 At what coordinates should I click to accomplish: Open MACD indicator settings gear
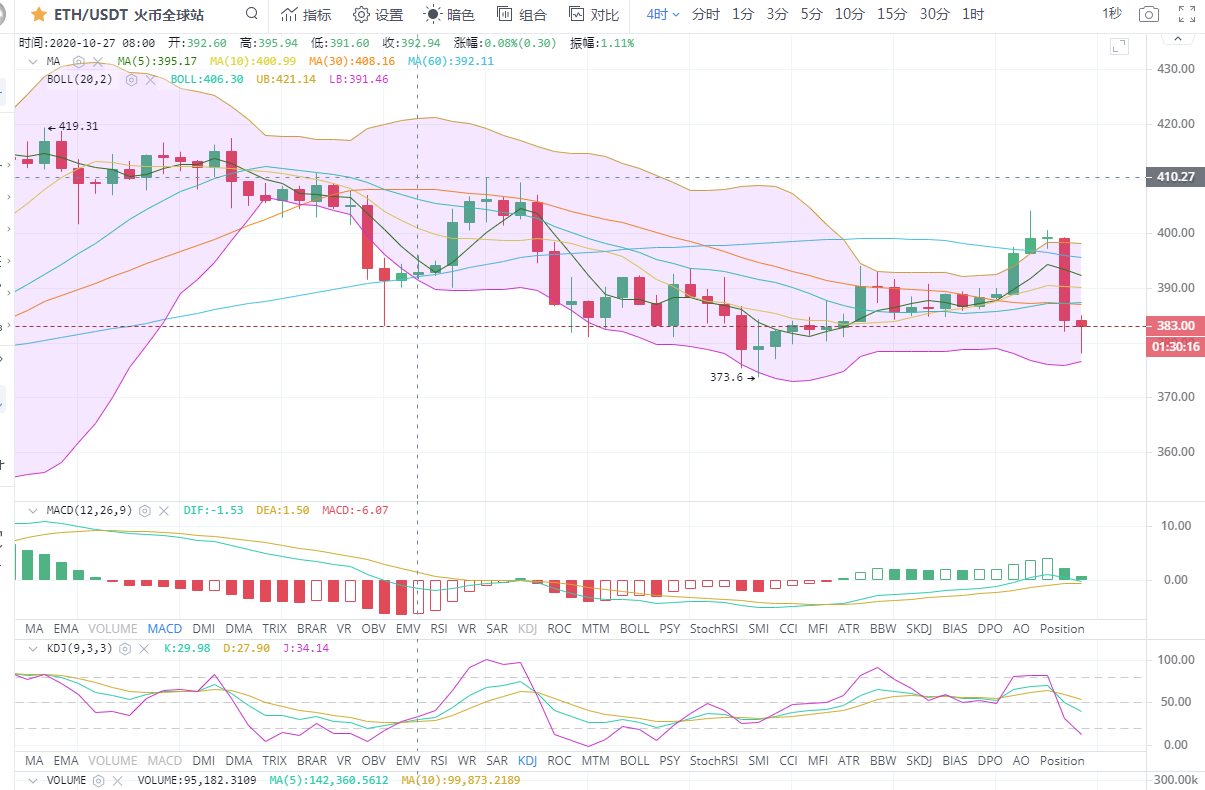click(x=145, y=510)
